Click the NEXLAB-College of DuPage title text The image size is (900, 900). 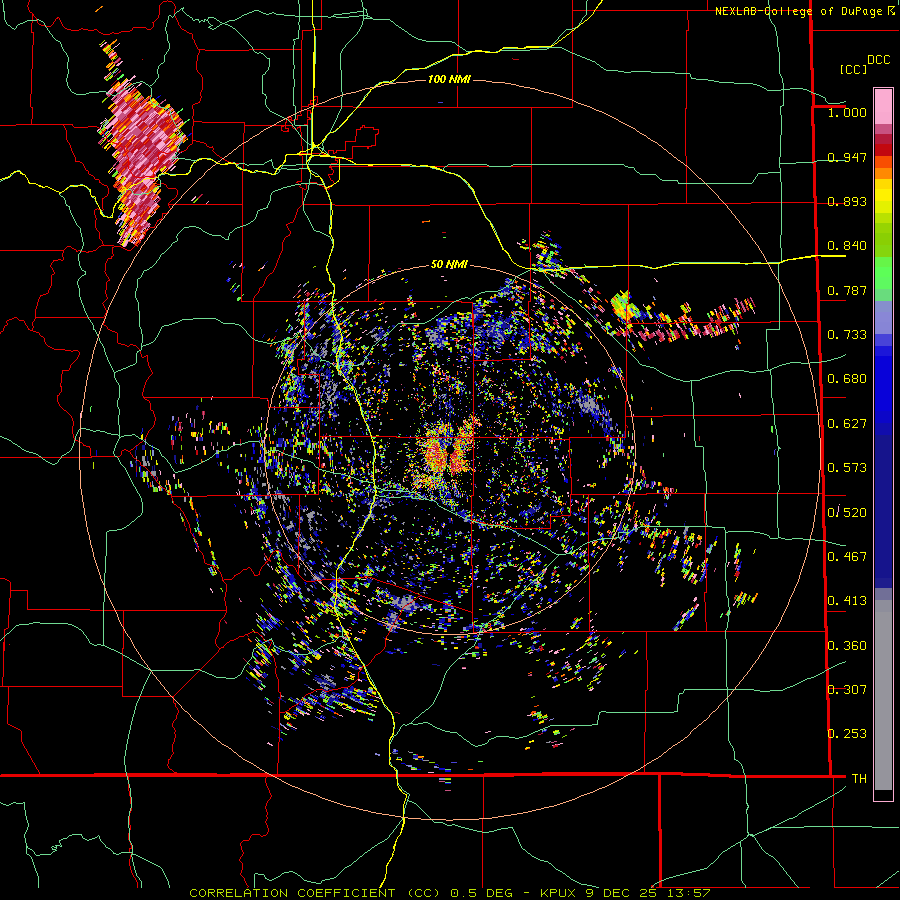click(798, 11)
